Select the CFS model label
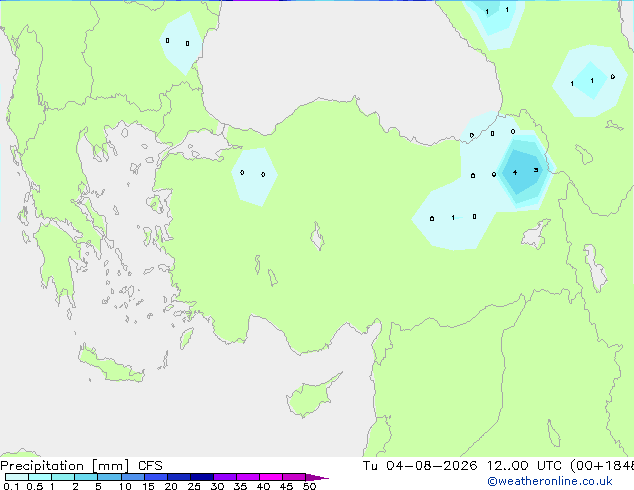634x490 pixels. [150, 466]
